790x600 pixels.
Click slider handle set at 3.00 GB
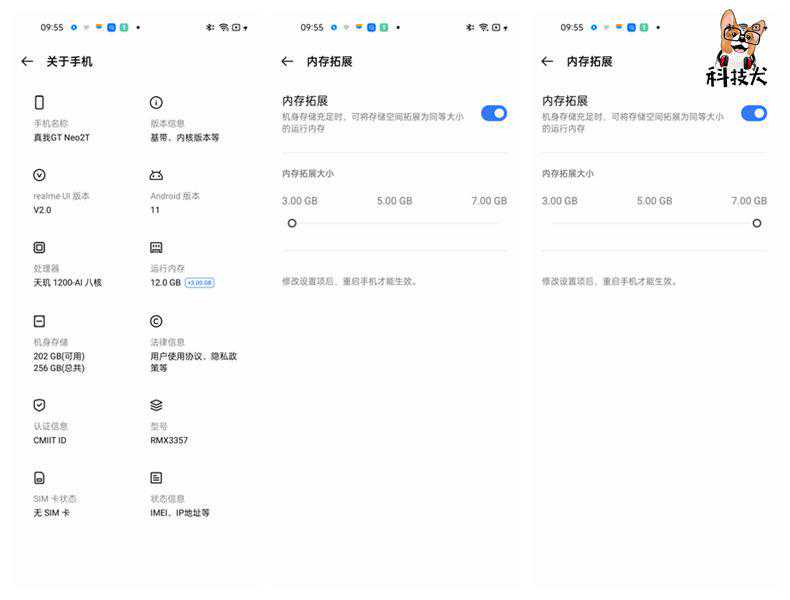tap(292, 223)
